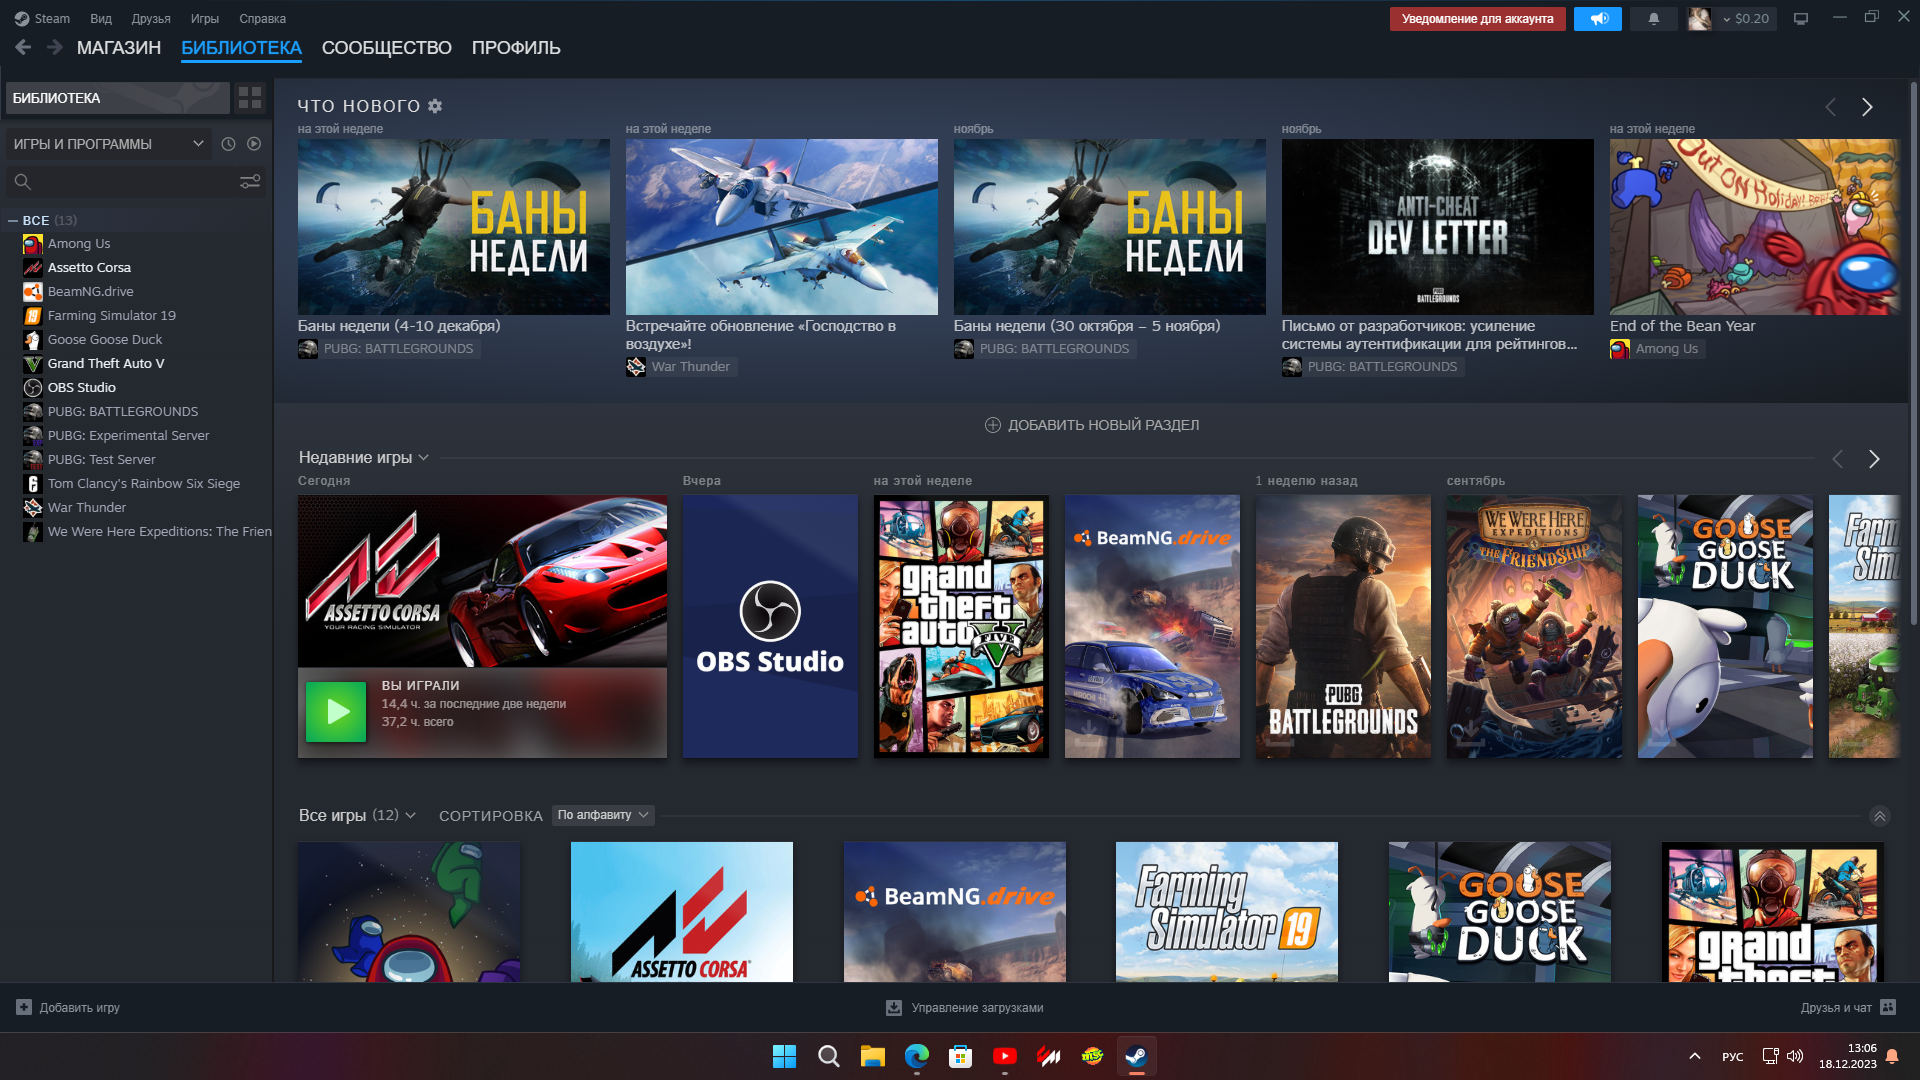Viewport: 1920px width, 1080px height.
Task: Click the Steam logo menu
Action: [x=42, y=18]
